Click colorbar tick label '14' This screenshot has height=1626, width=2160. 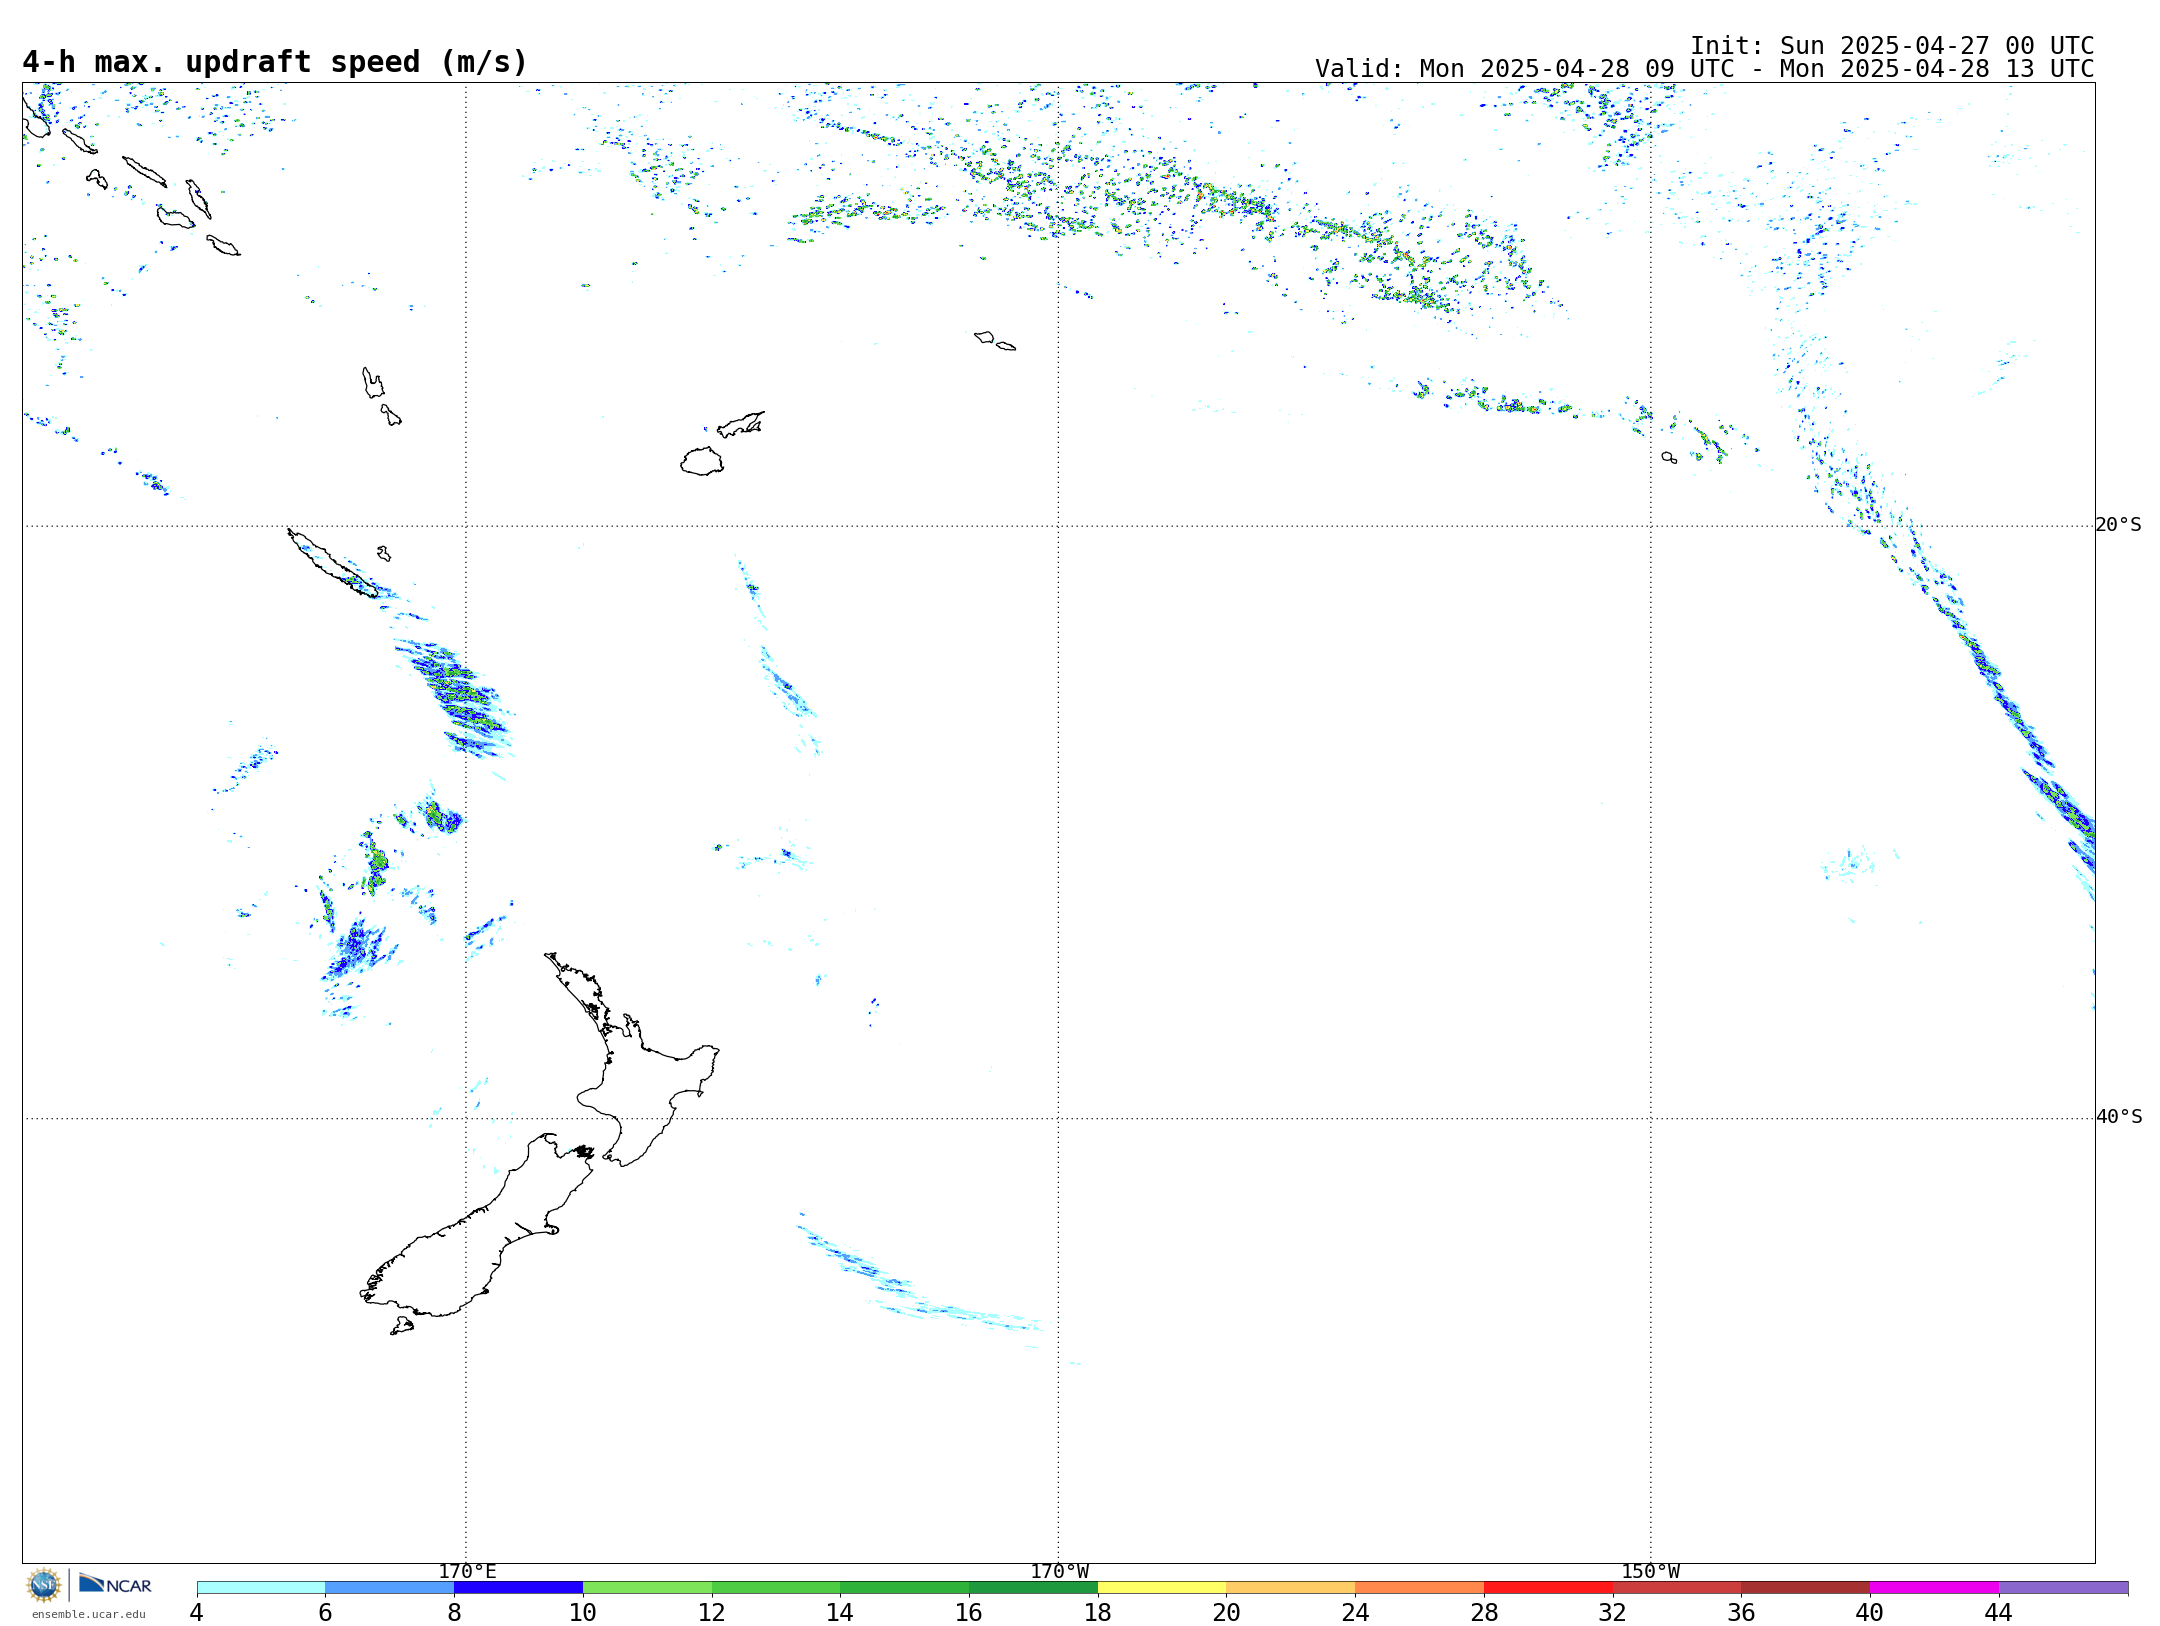(x=840, y=1612)
